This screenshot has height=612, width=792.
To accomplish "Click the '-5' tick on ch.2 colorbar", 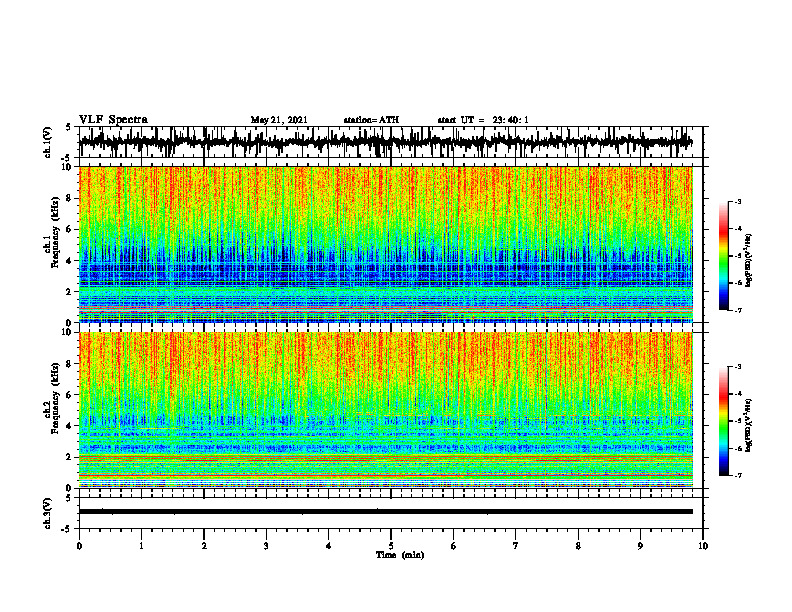I will (x=738, y=421).
